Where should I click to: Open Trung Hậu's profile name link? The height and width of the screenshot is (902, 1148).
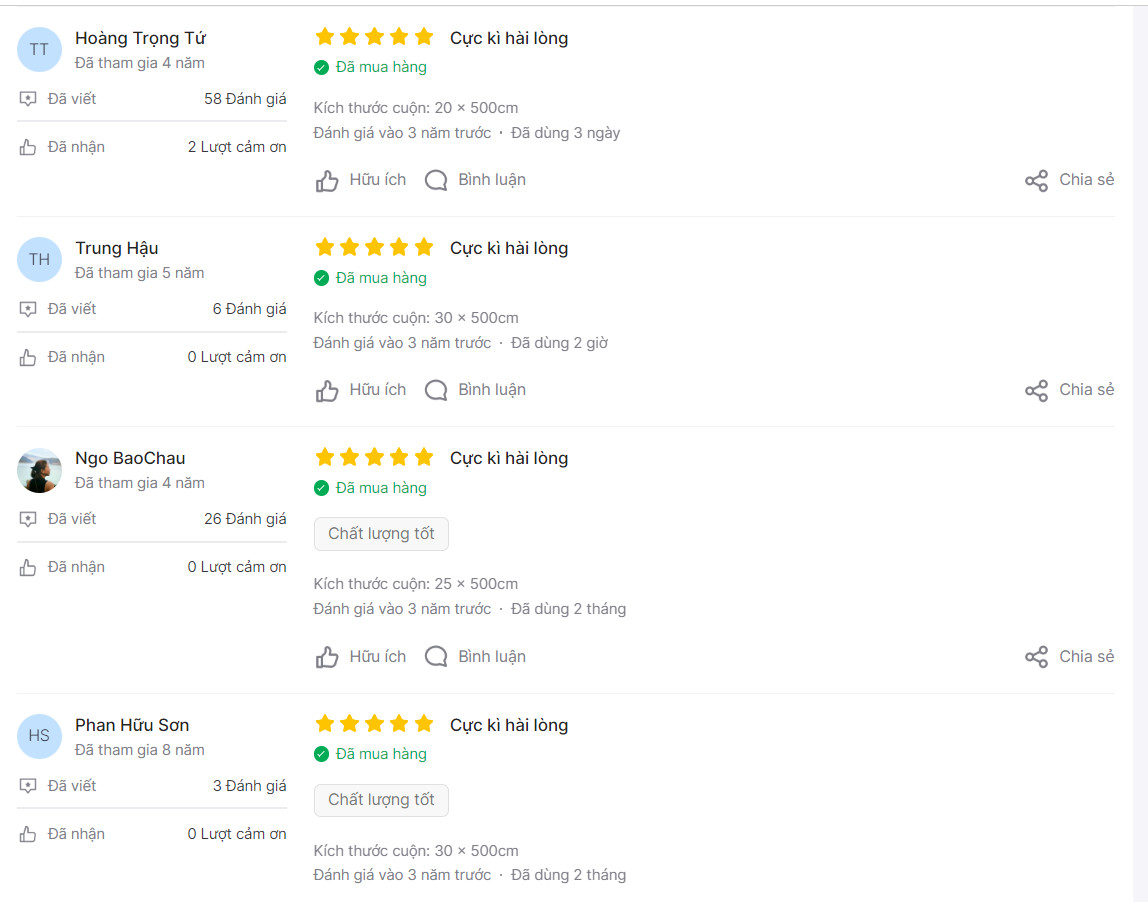pos(116,248)
